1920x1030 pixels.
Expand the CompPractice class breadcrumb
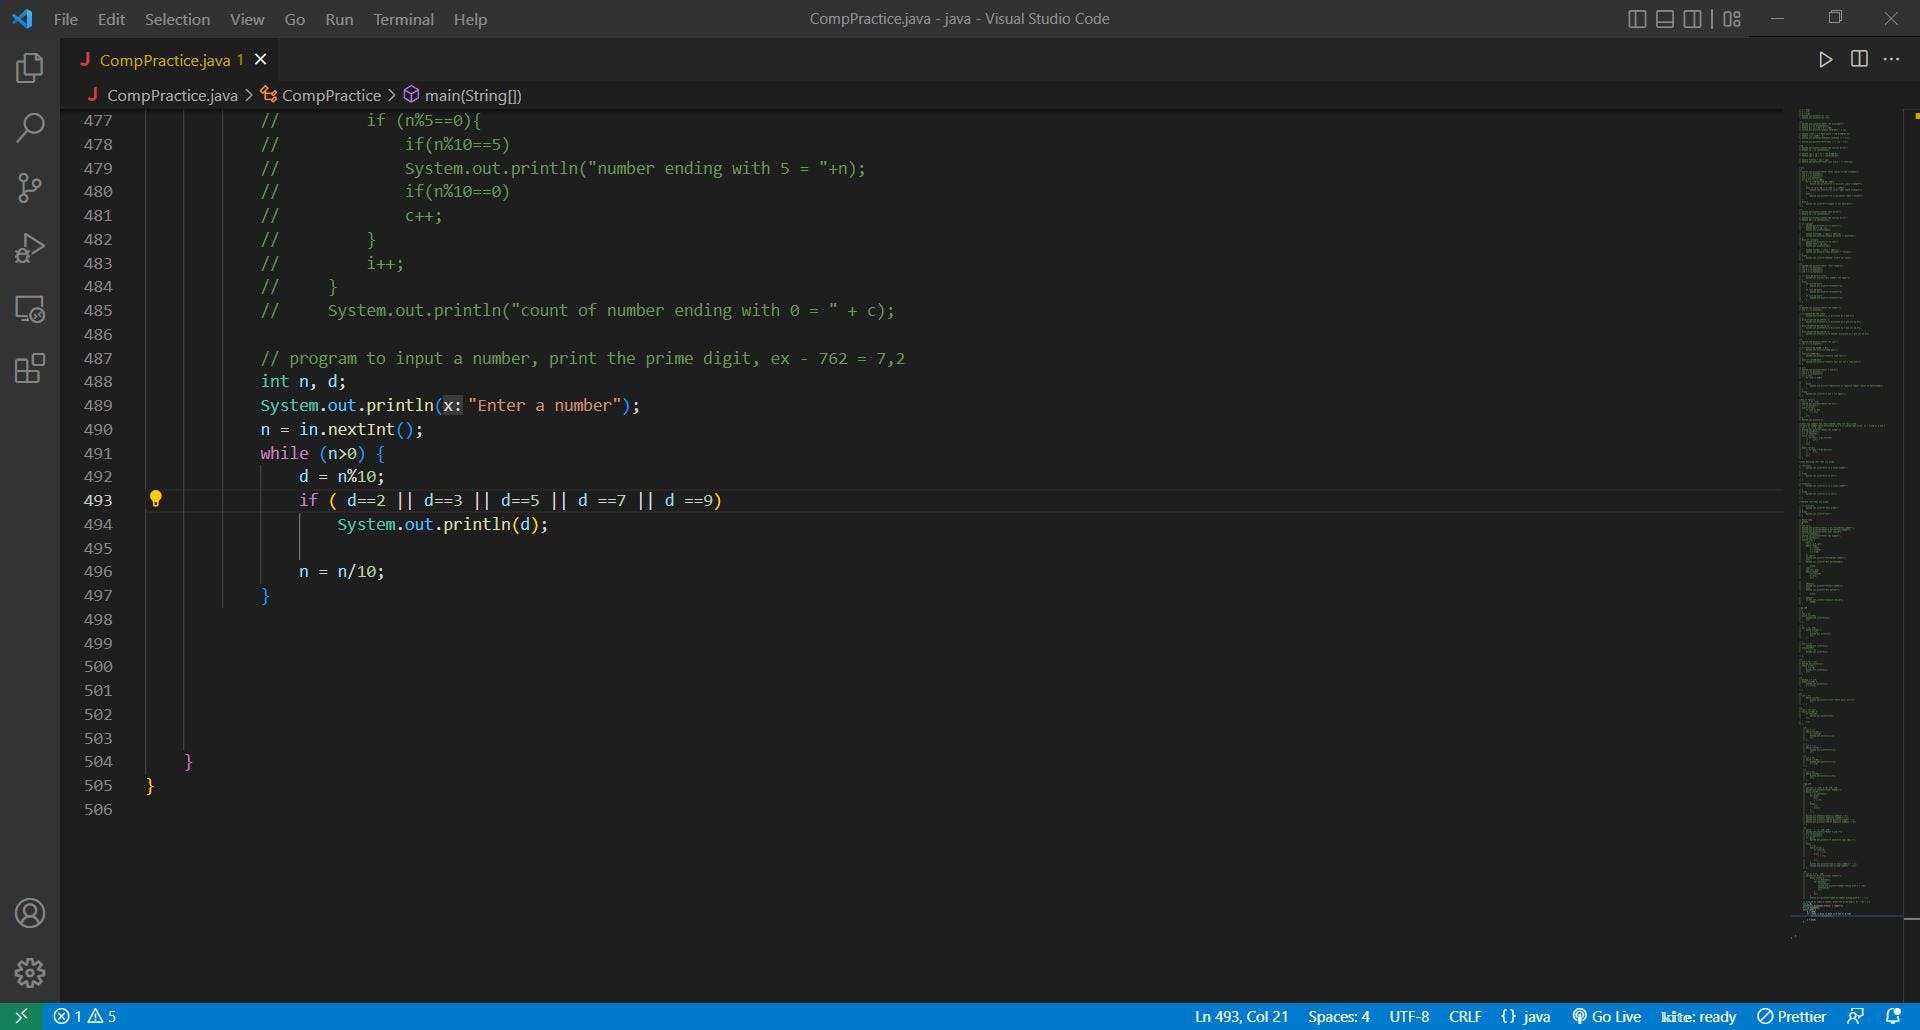click(x=330, y=95)
